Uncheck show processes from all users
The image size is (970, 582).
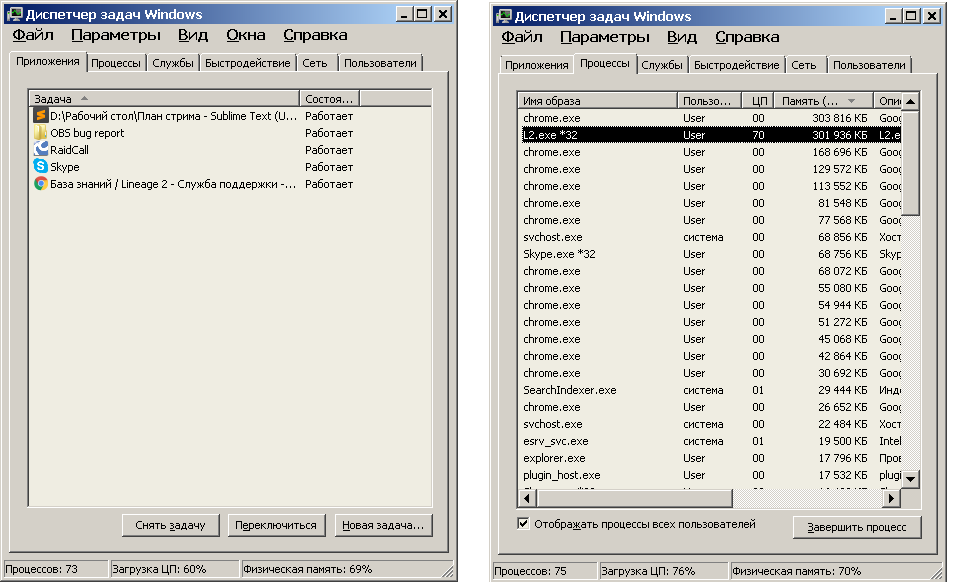(x=523, y=524)
